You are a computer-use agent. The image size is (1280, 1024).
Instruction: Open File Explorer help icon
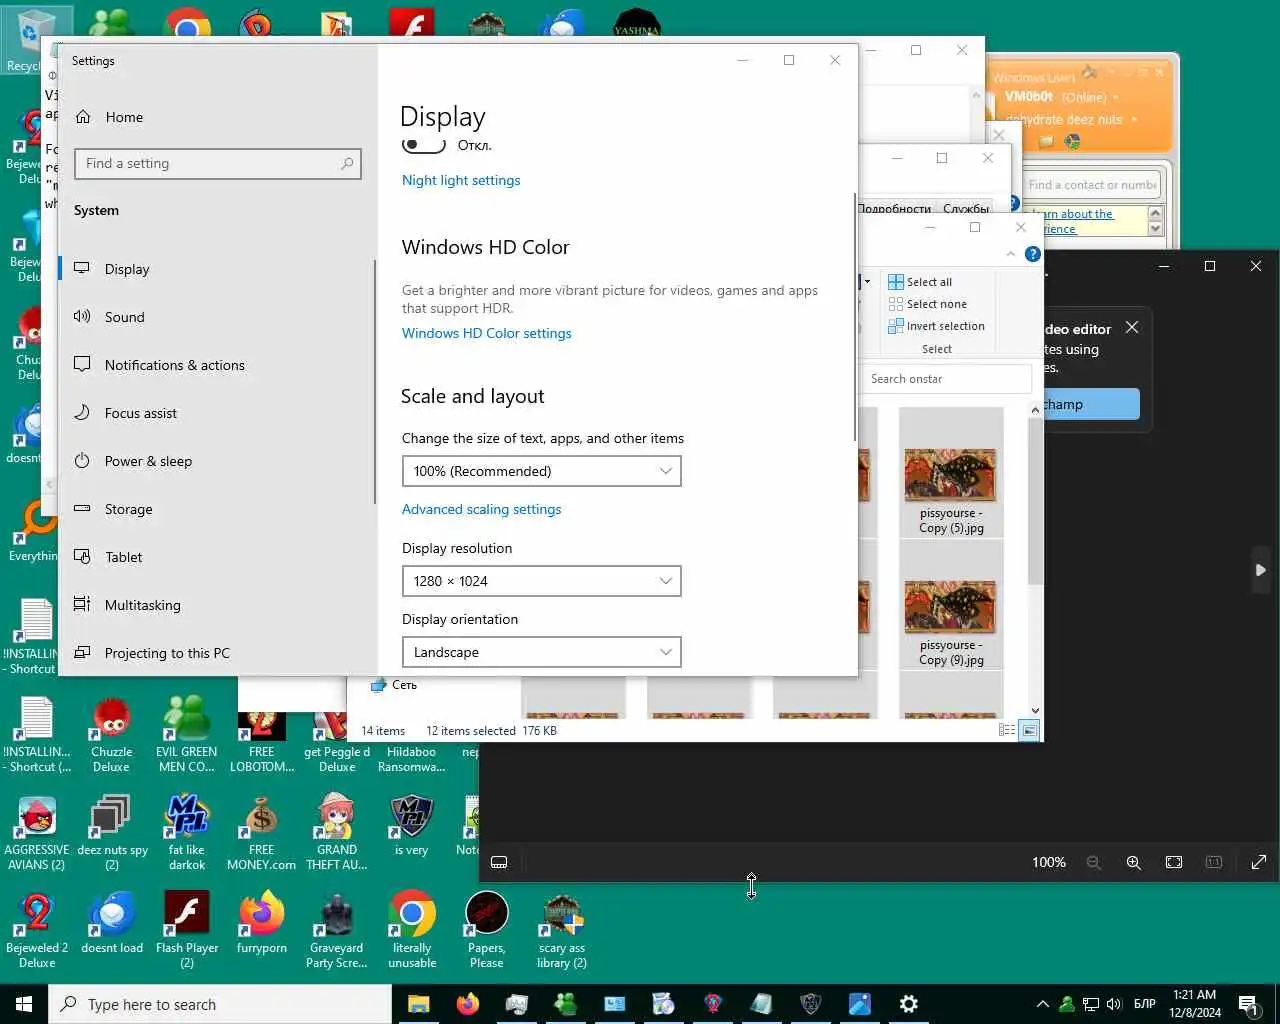click(x=1032, y=254)
